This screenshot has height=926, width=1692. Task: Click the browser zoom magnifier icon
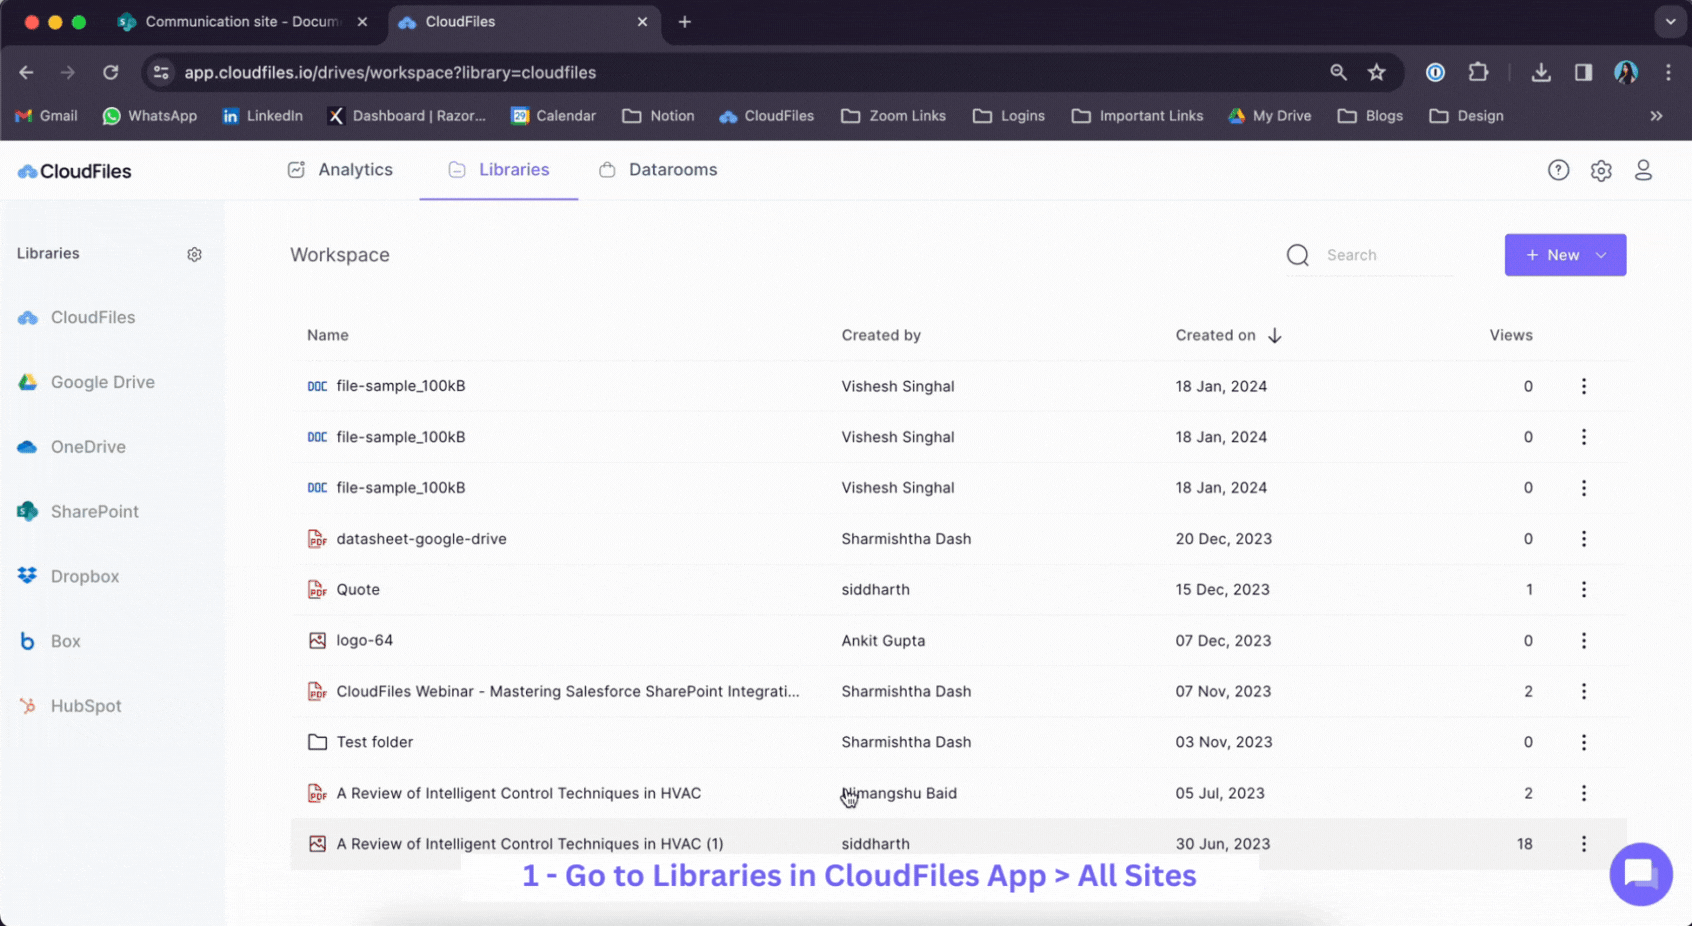point(1338,72)
